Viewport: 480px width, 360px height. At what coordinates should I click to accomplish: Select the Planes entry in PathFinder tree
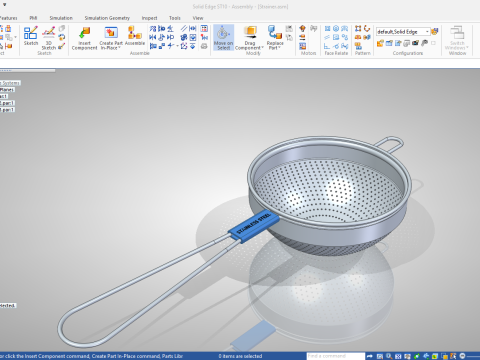7,90
